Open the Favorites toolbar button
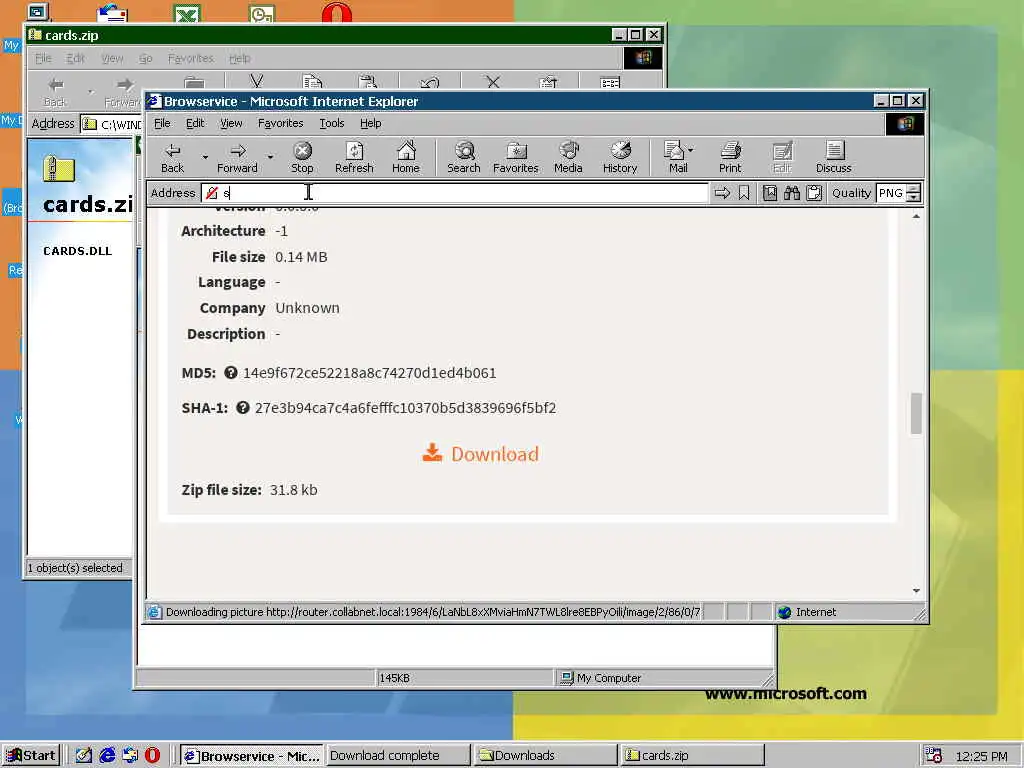Screen dimensions: 1024x768 (516, 158)
